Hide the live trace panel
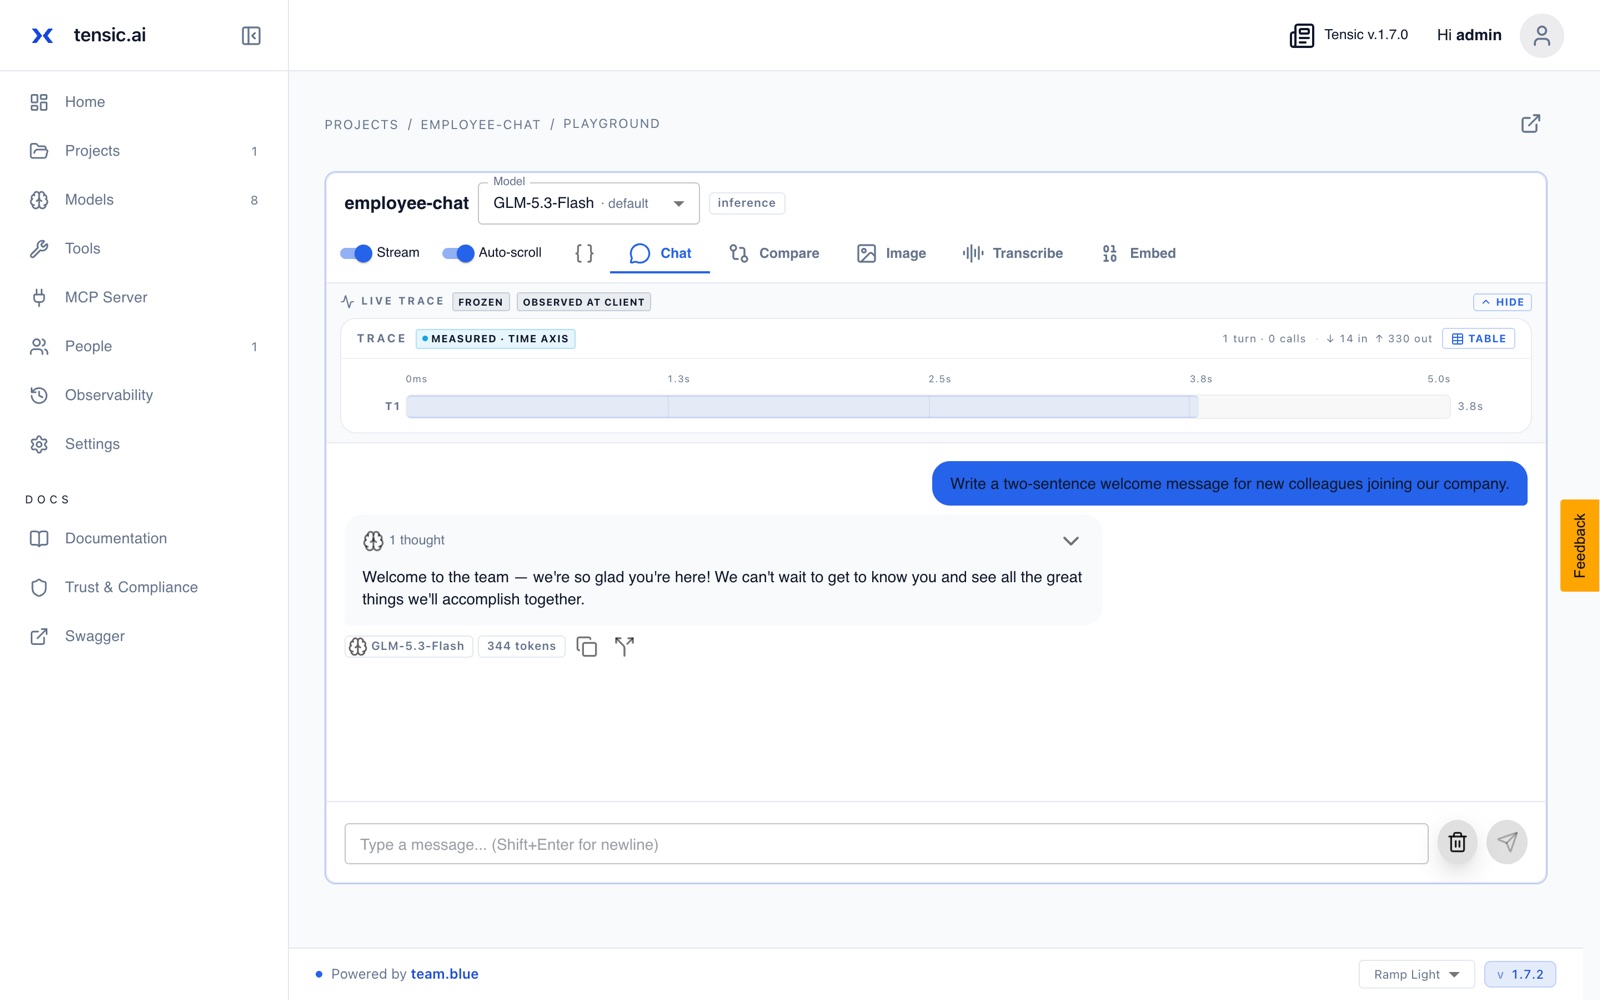This screenshot has width=1600, height=1000. [1502, 302]
